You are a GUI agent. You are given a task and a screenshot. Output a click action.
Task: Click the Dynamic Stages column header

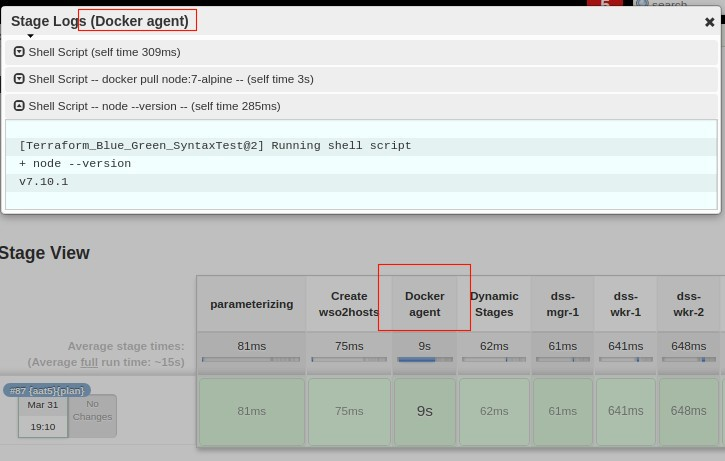click(494, 304)
